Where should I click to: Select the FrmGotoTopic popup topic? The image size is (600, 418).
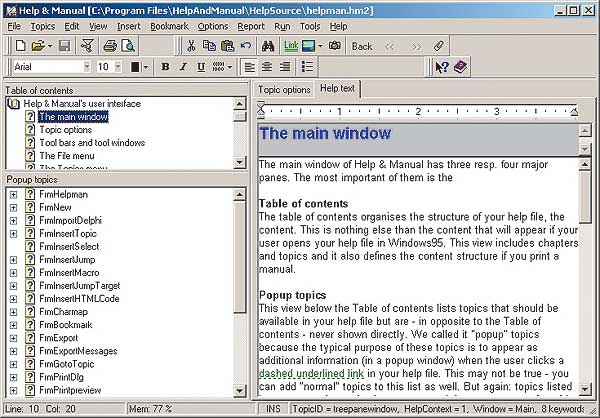point(67,364)
